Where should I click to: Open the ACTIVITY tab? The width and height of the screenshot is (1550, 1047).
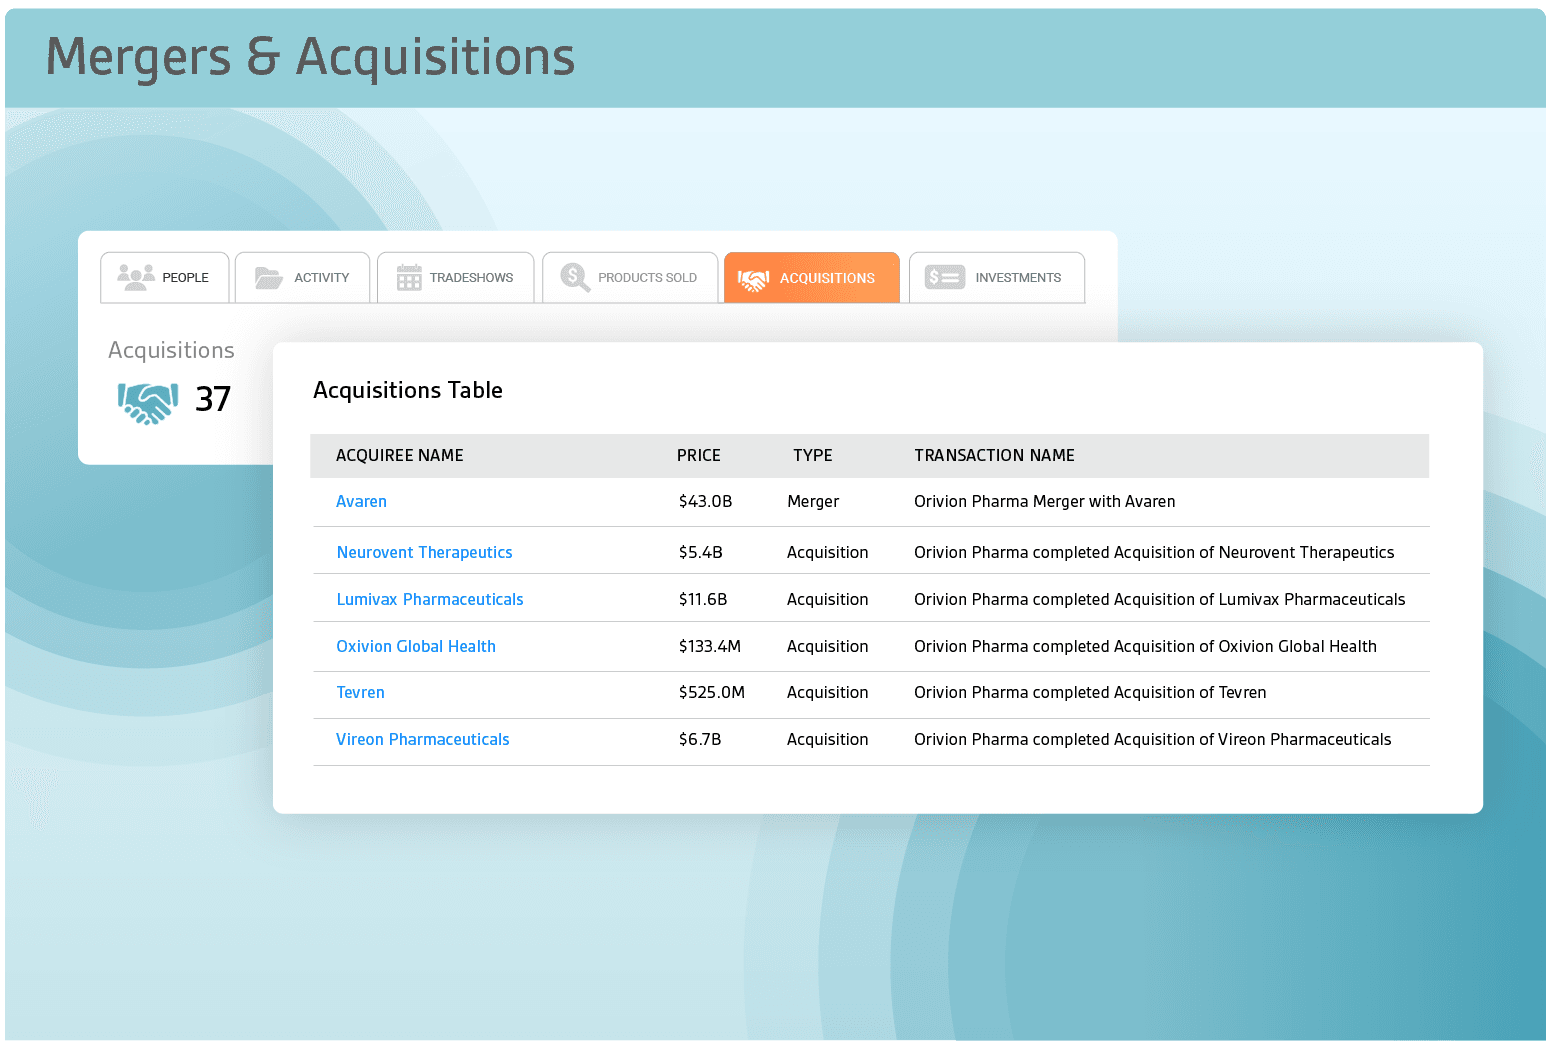click(302, 277)
